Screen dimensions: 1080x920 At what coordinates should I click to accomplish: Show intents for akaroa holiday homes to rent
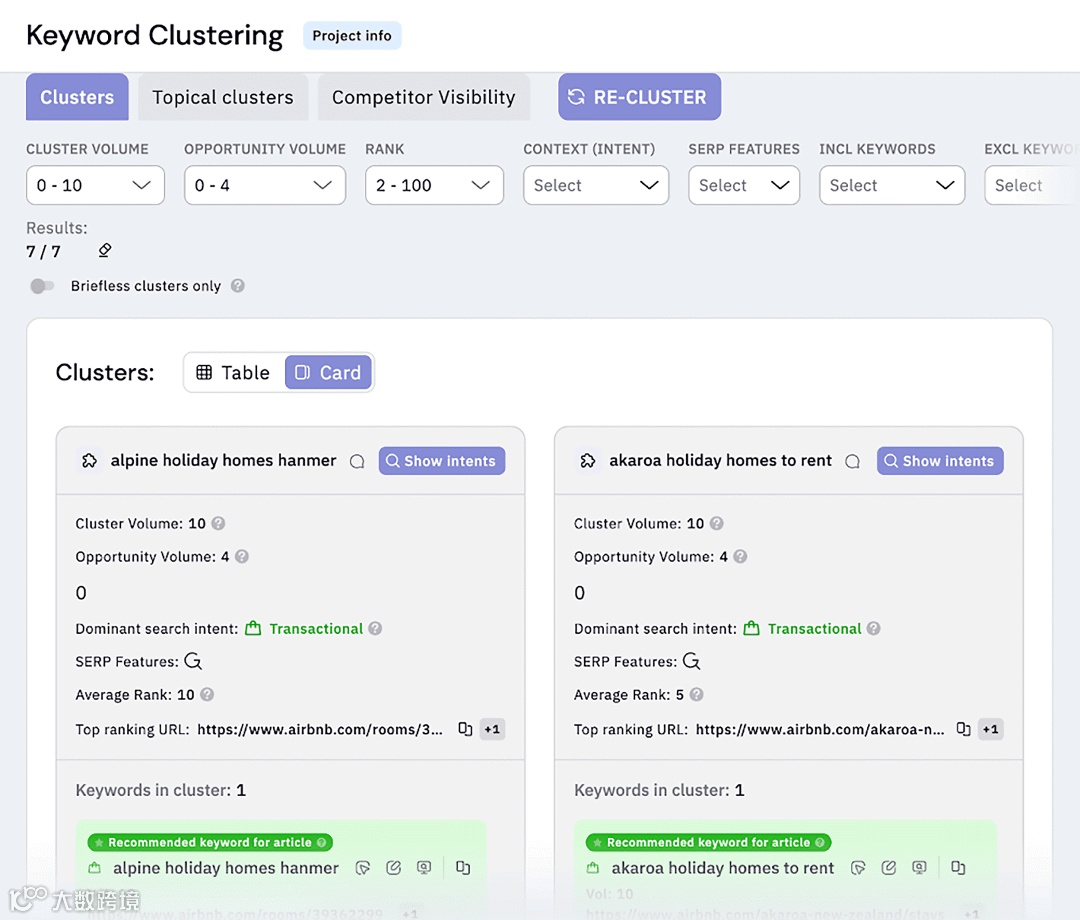(939, 461)
